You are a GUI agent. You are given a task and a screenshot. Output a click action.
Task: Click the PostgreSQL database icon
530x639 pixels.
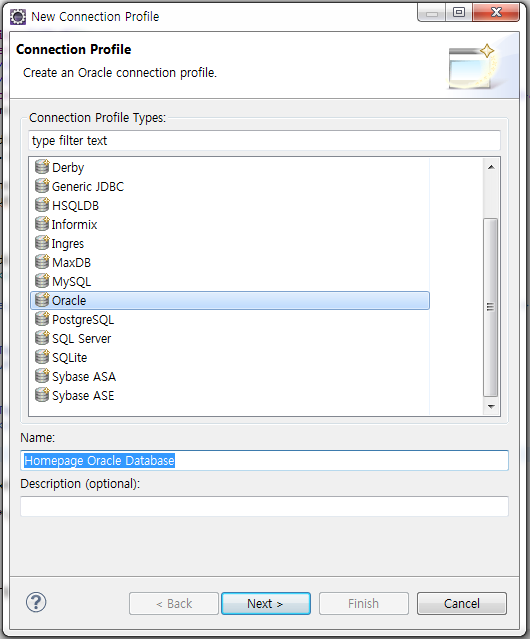[42, 319]
